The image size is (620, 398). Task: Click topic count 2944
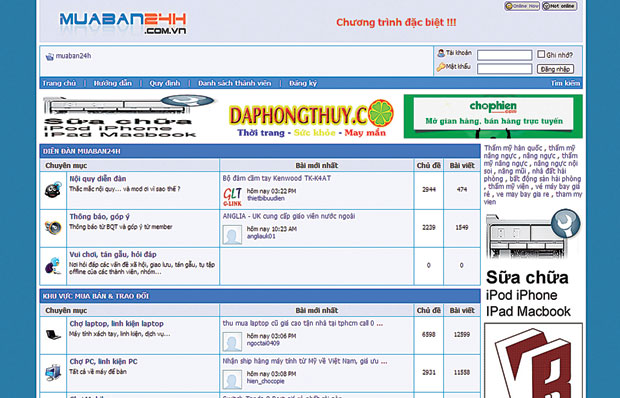429,190
